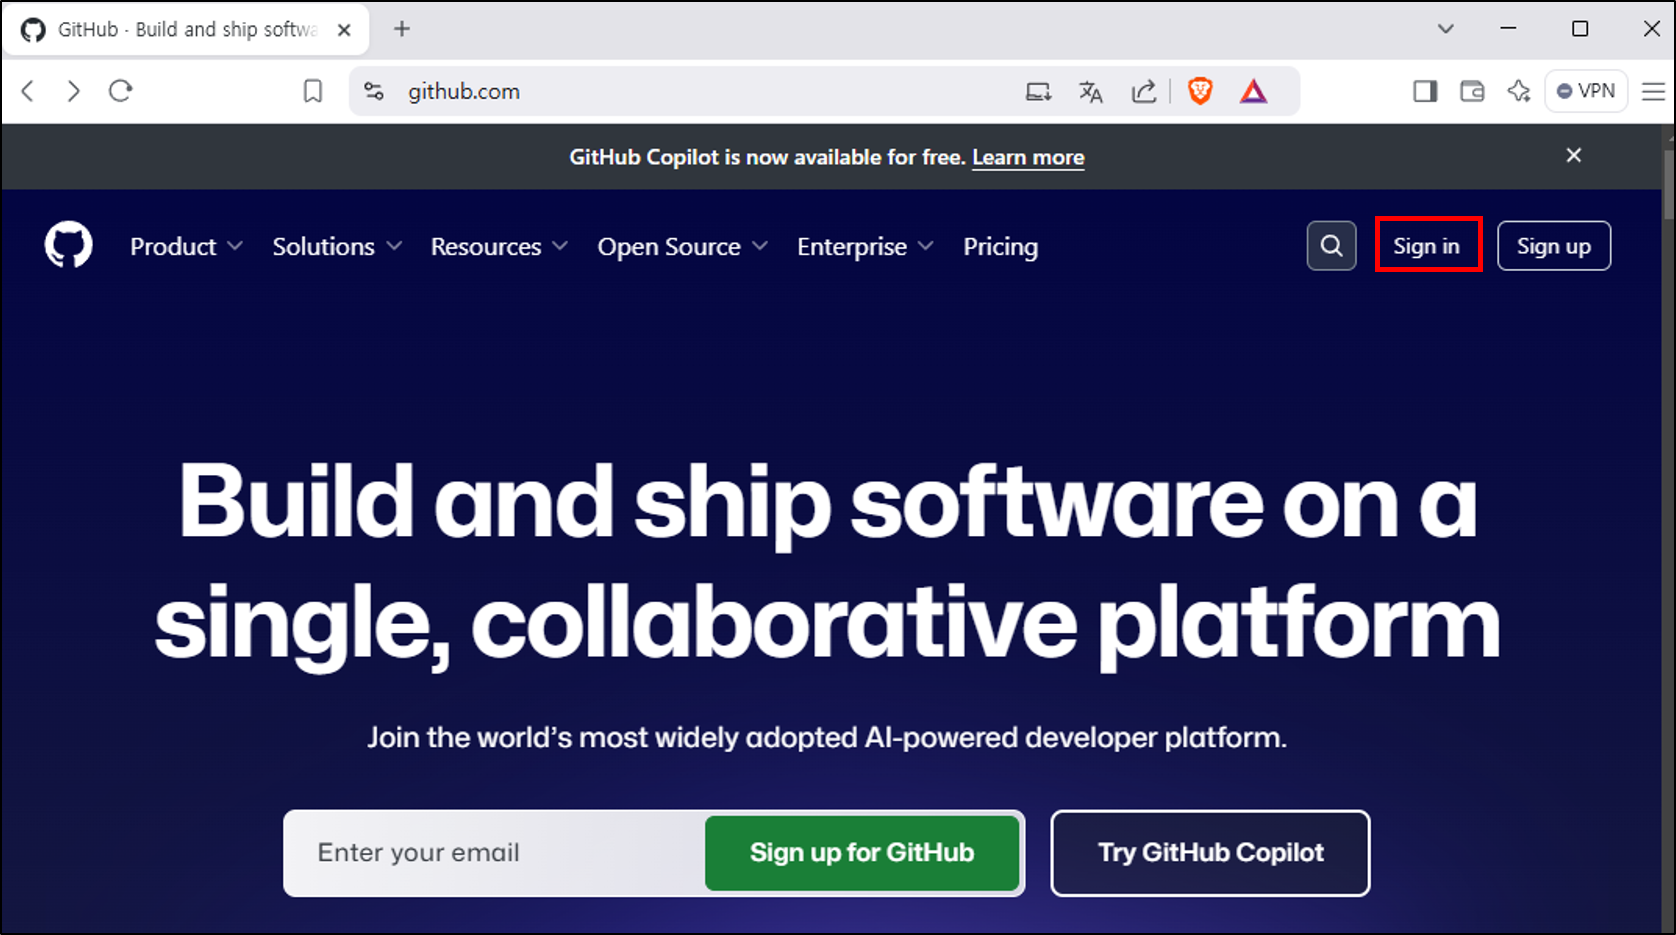Expand the Product menu
Screen dimensions: 1676x935
point(186,246)
